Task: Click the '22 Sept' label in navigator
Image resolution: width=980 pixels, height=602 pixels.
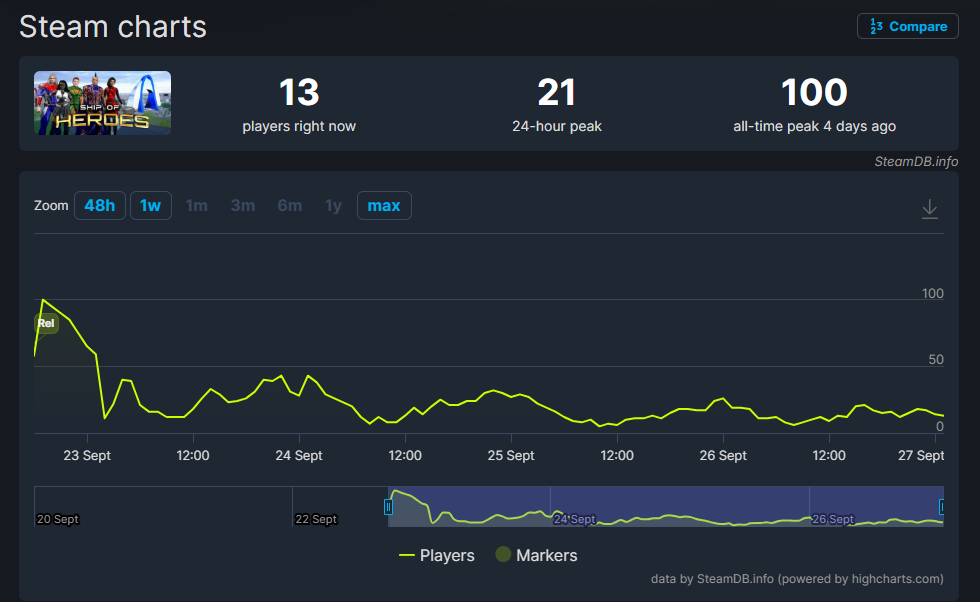Action: [x=316, y=519]
